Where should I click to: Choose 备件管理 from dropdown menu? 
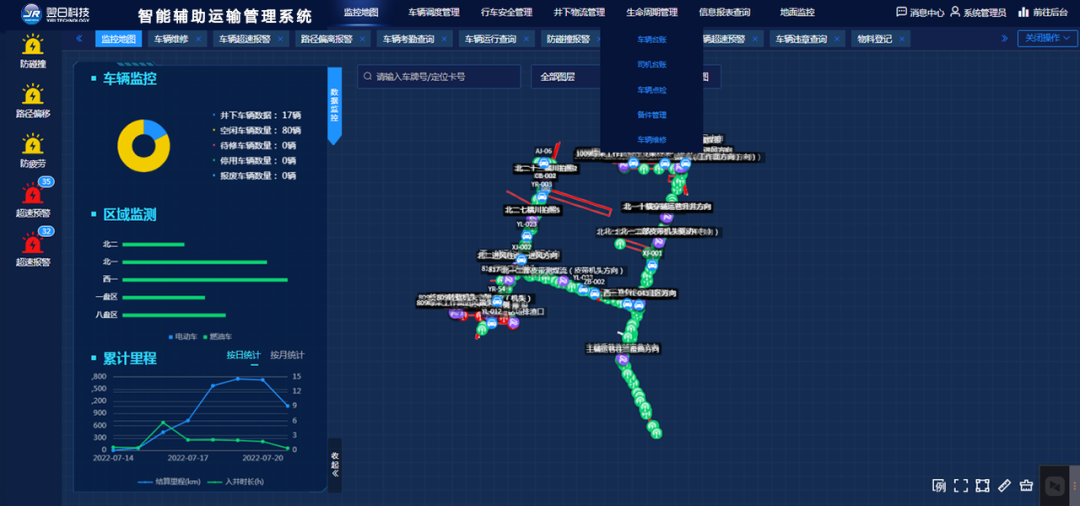tap(652, 114)
